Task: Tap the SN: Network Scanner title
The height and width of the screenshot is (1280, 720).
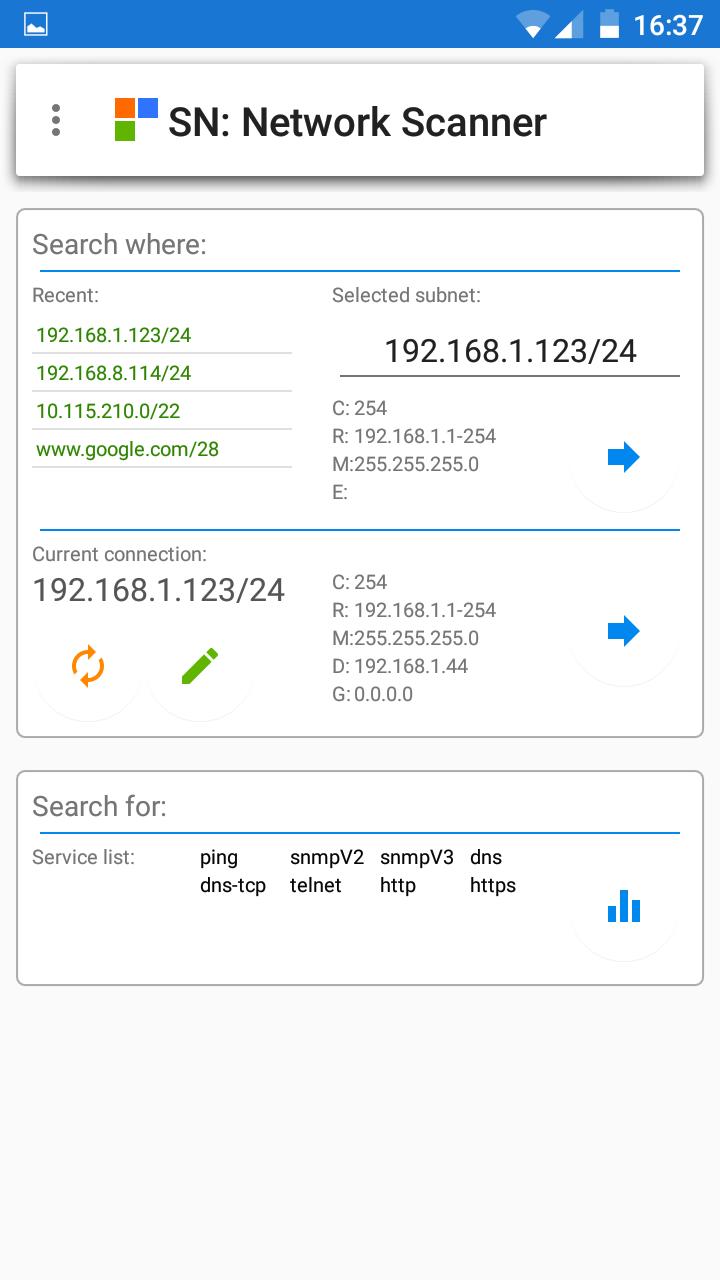Action: click(357, 122)
